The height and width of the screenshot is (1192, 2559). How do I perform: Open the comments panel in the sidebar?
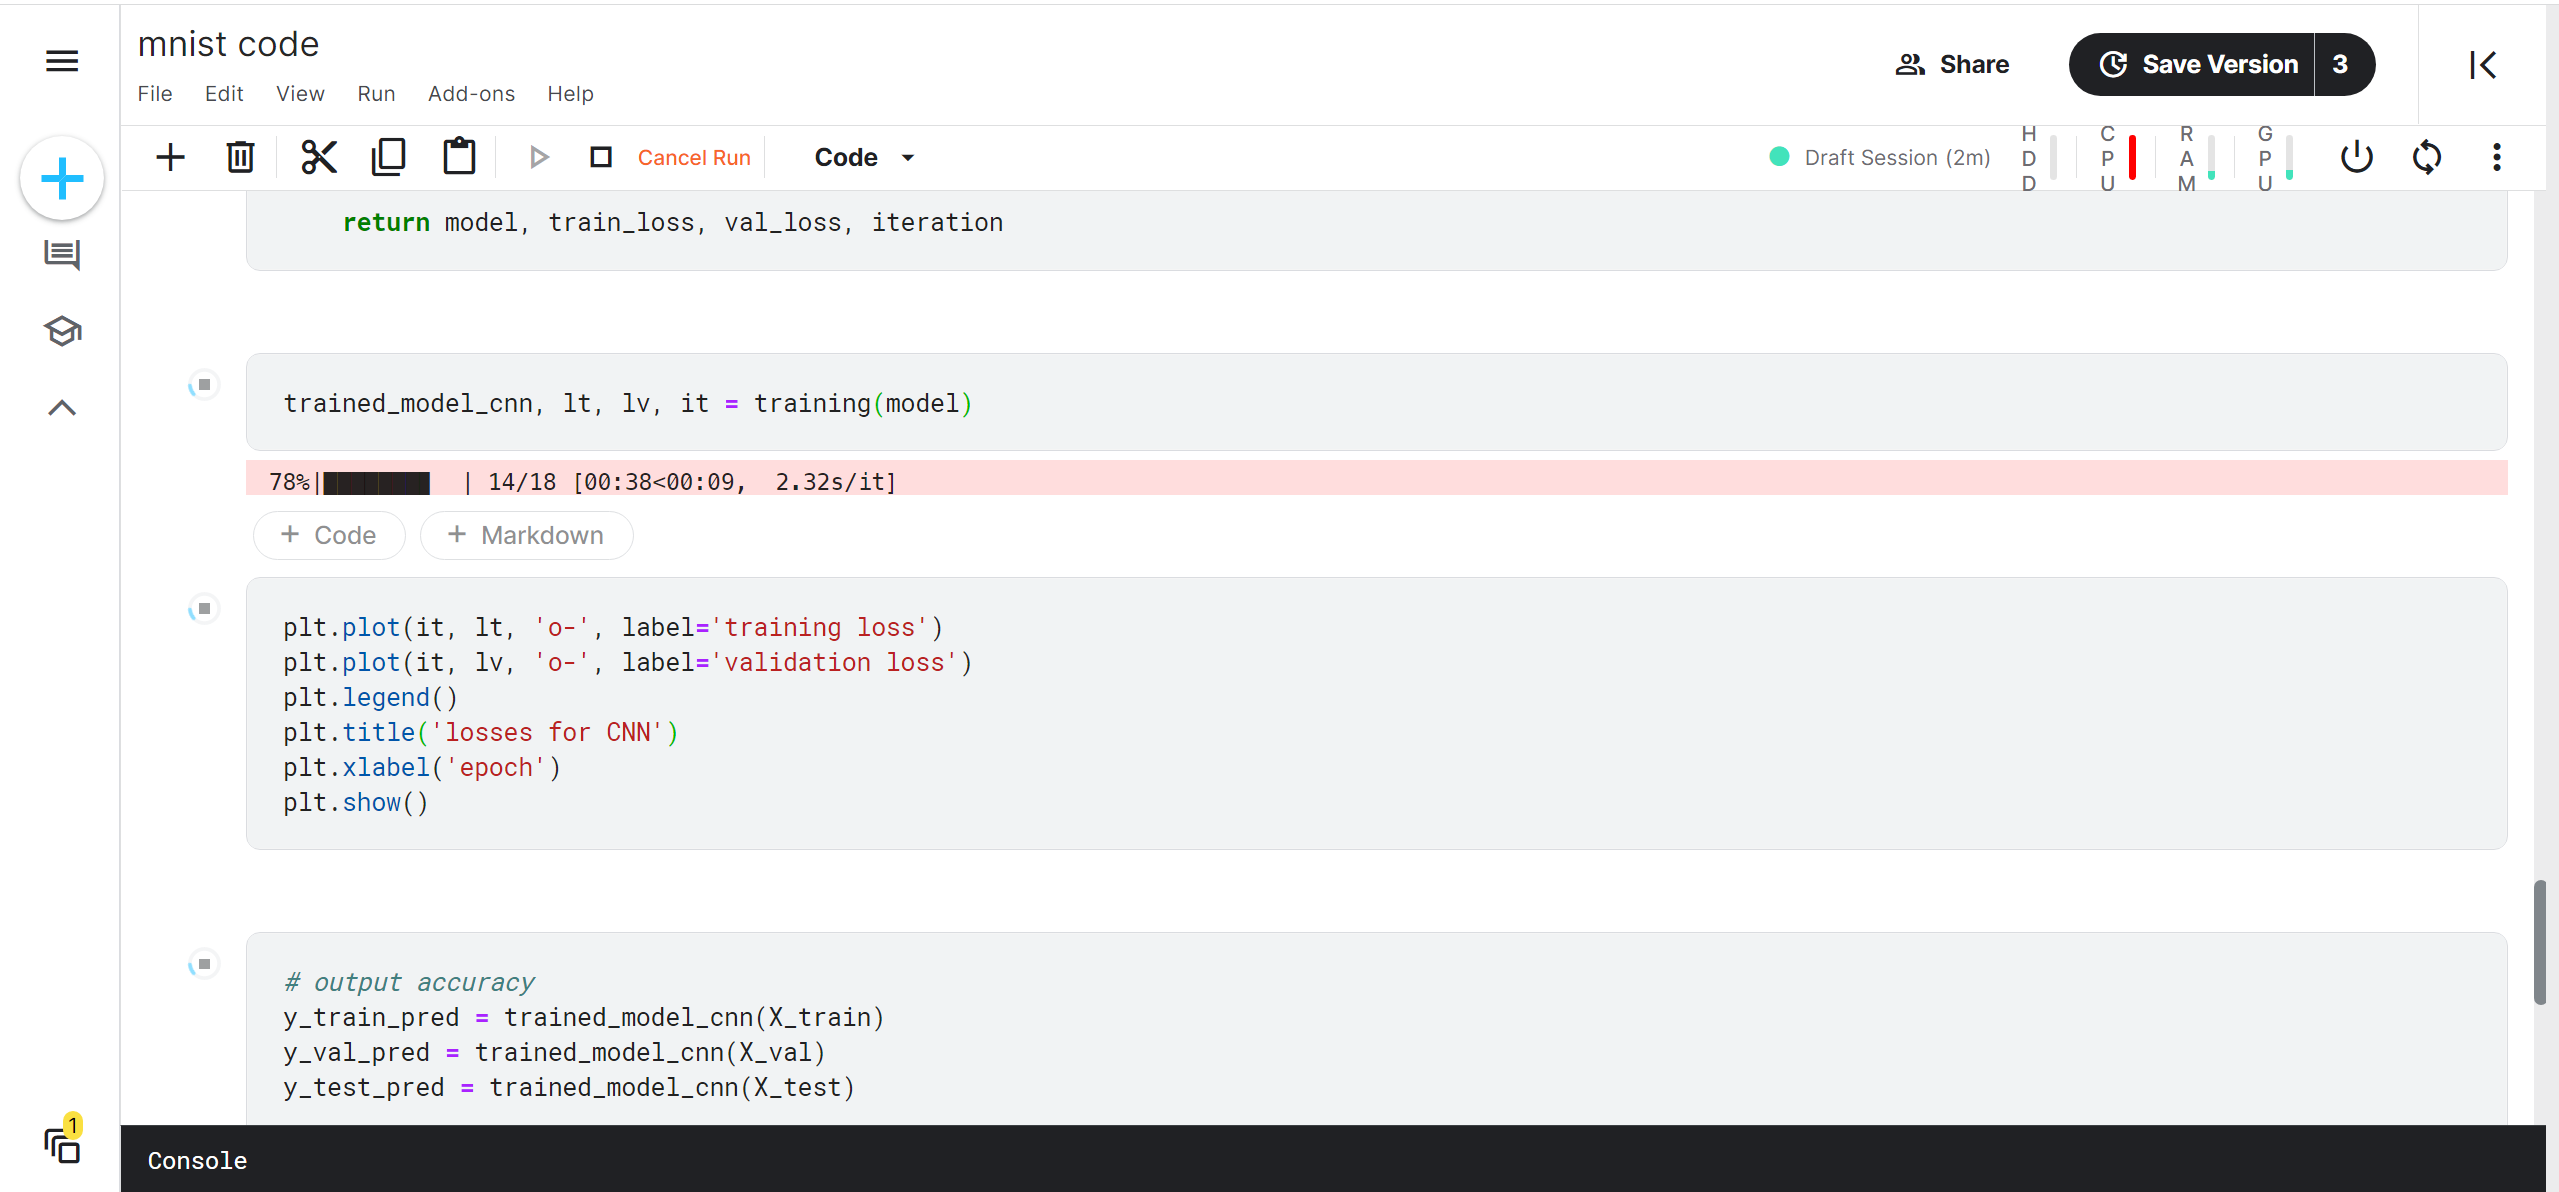(x=62, y=255)
